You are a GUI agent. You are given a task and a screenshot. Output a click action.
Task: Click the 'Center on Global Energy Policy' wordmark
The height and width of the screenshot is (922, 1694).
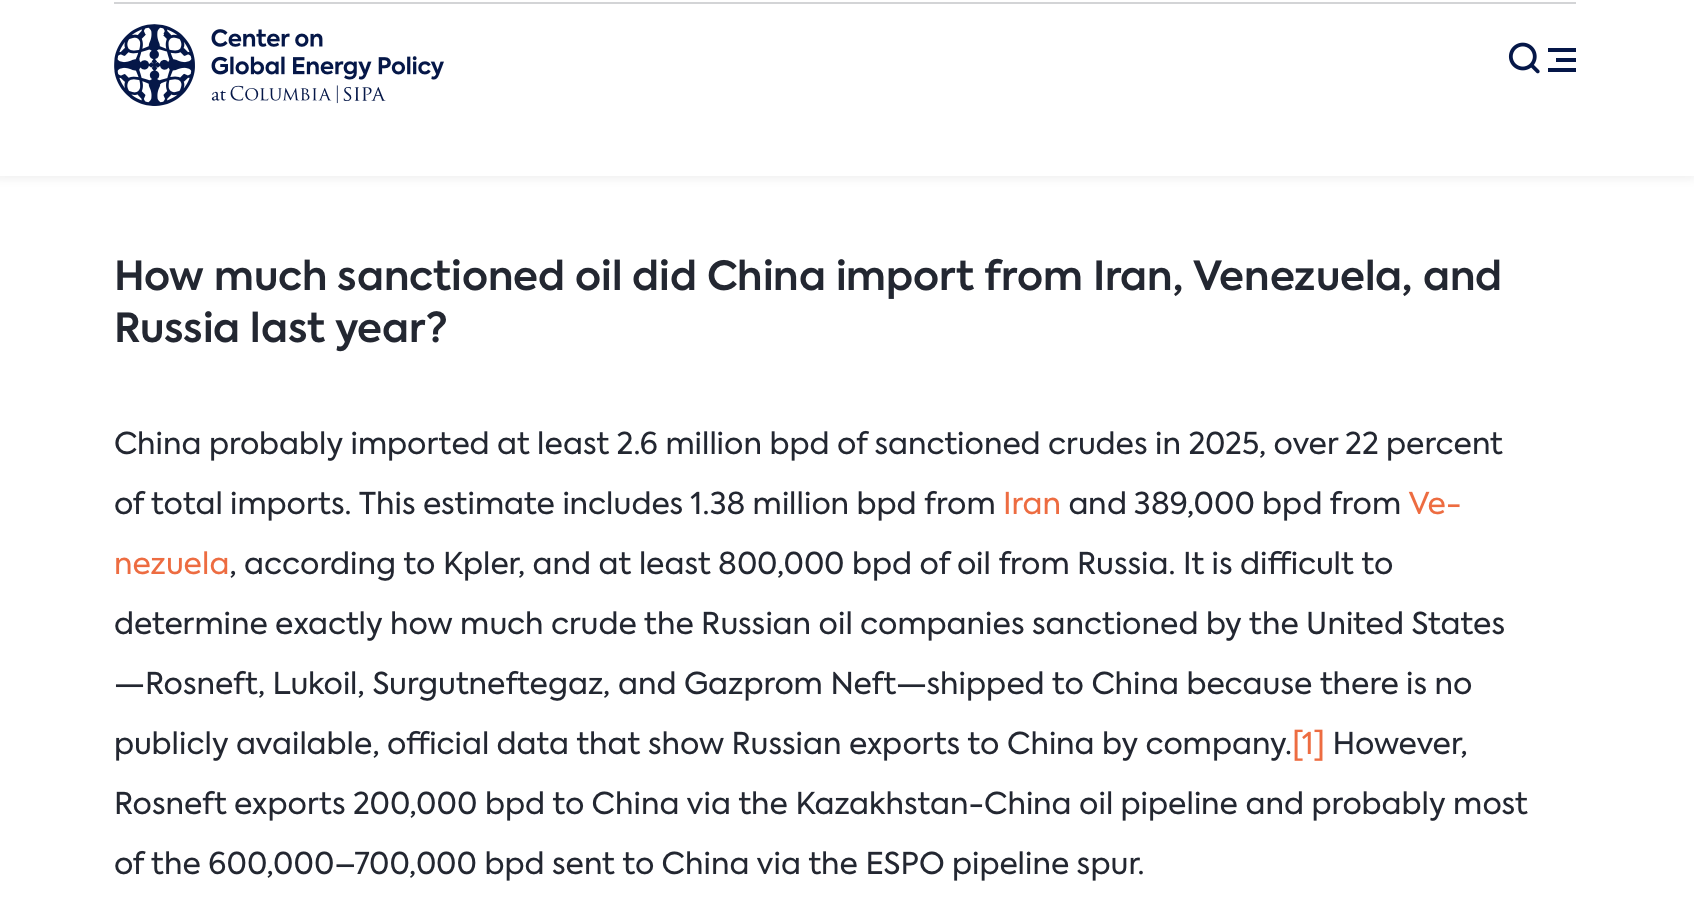pyautogui.click(x=326, y=52)
